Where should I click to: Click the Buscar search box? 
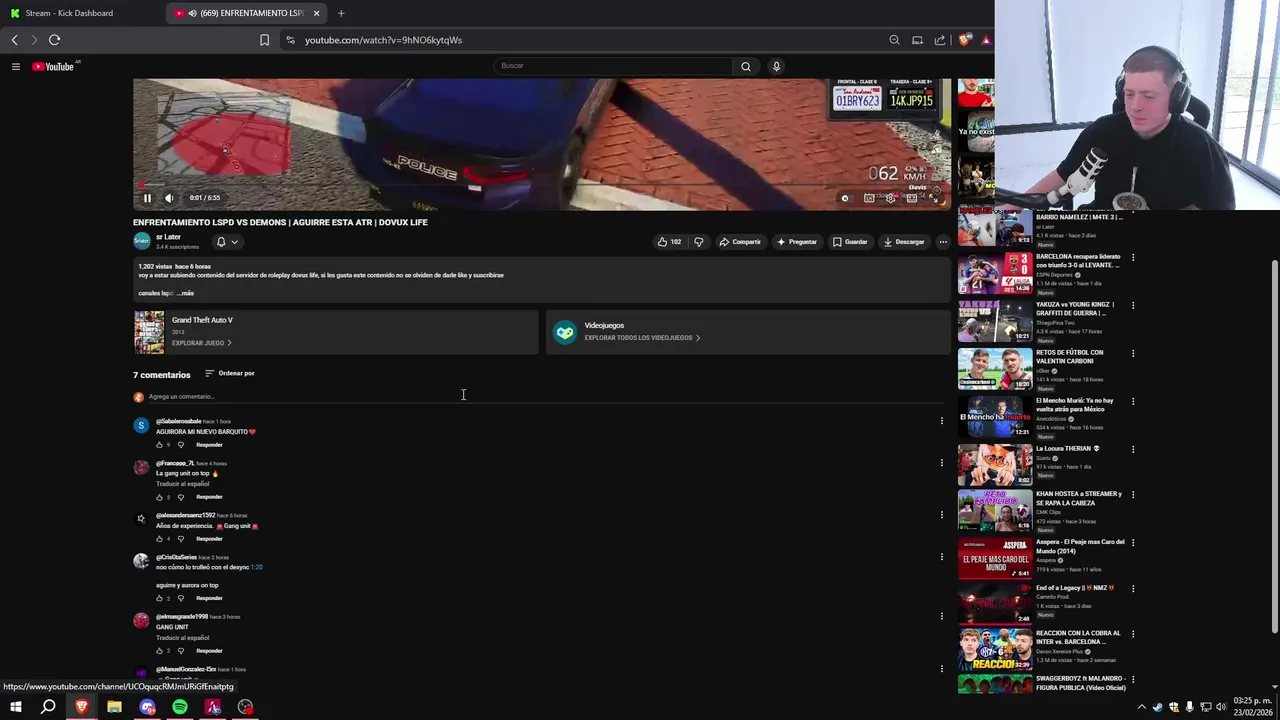click(614, 66)
